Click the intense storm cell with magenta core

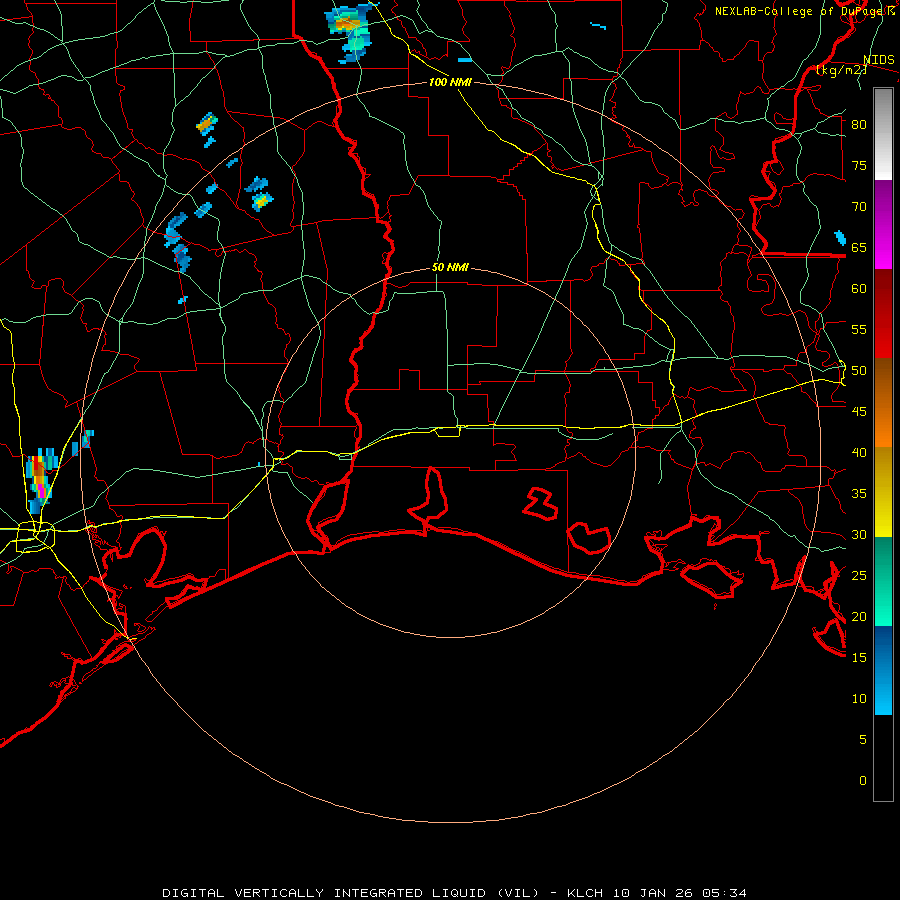(40, 481)
